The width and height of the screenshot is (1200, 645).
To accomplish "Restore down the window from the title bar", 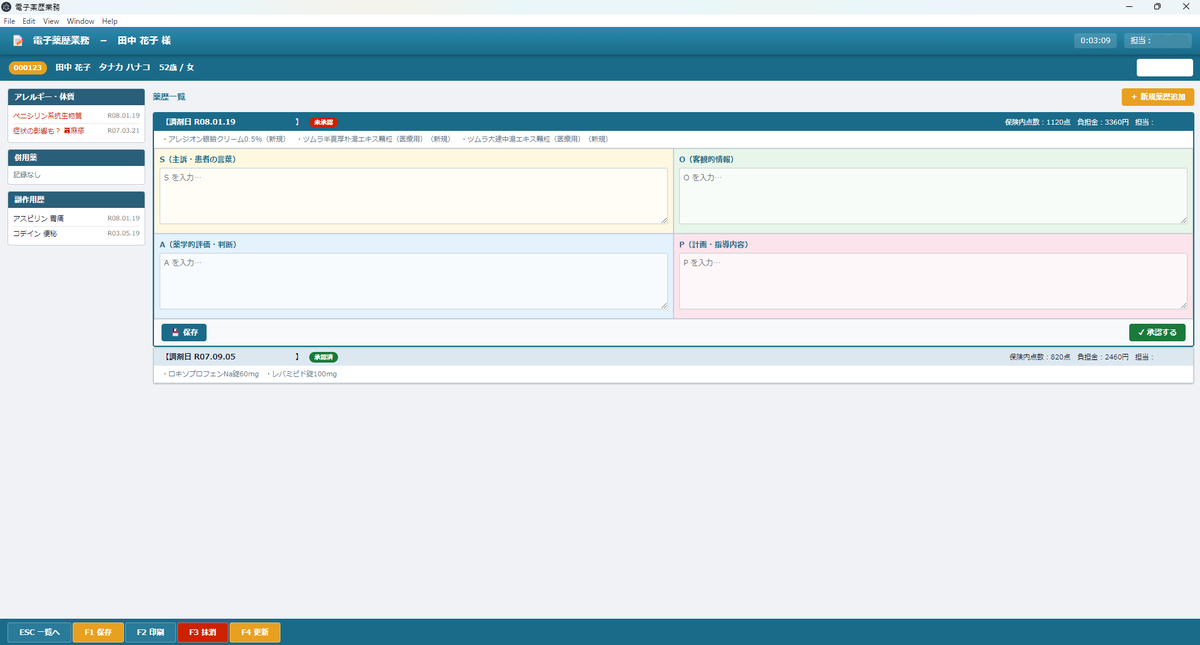I will click(1157, 7).
